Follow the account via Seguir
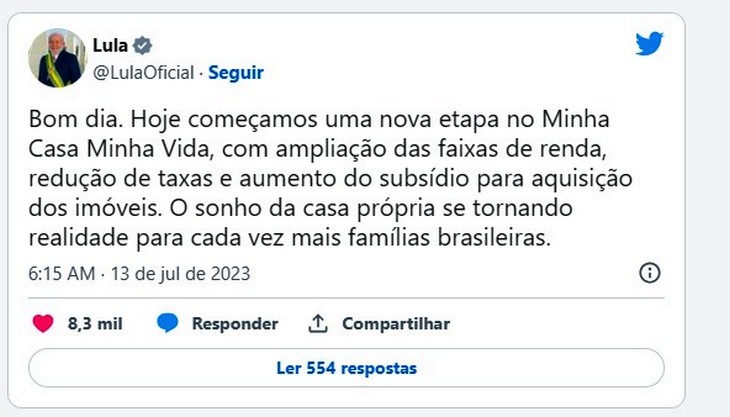730x417 pixels. 236,73
